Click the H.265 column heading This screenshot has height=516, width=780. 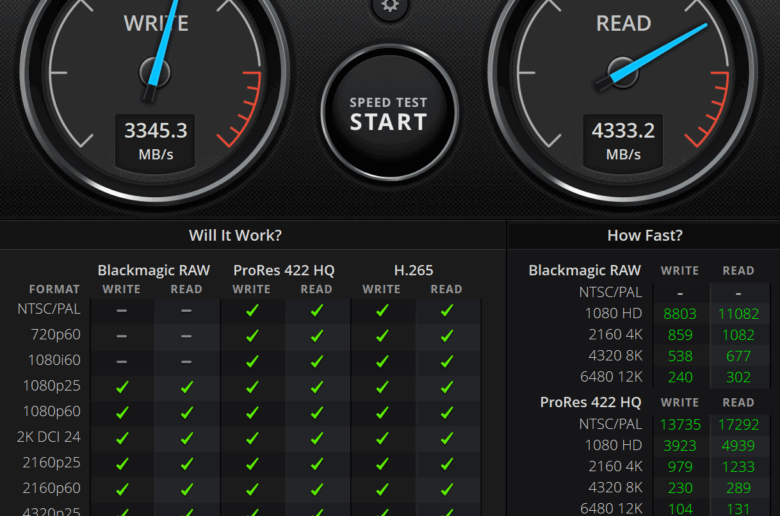(413, 270)
